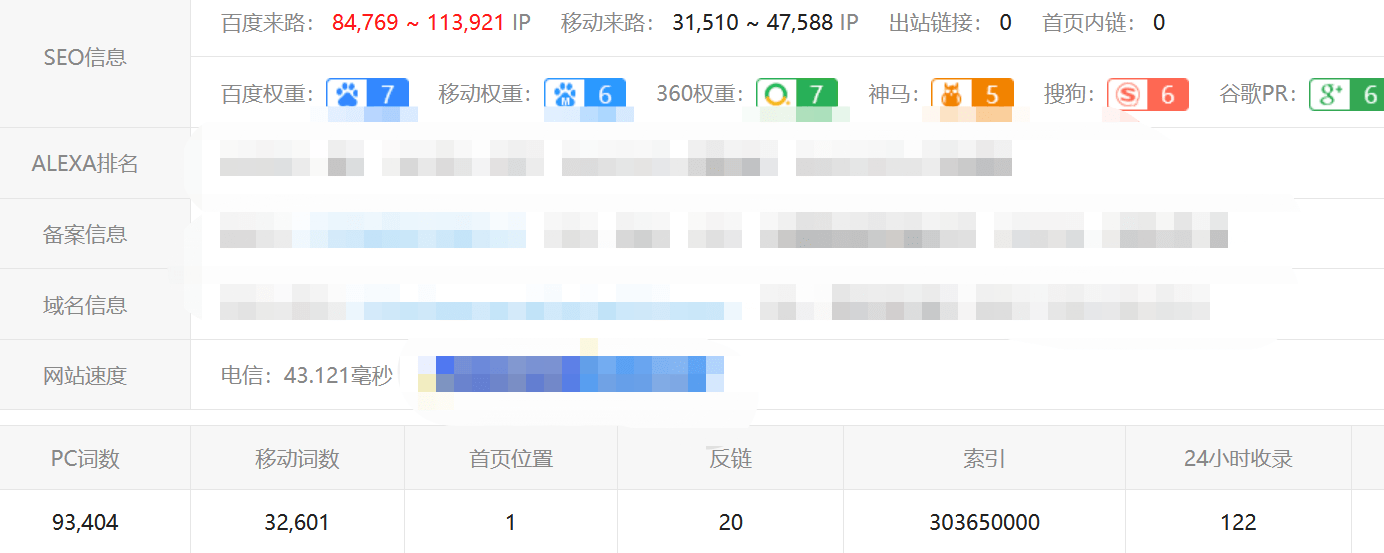The width and height of the screenshot is (1384, 553).
Task: Click the 反链 column header
Action: (730, 459)
